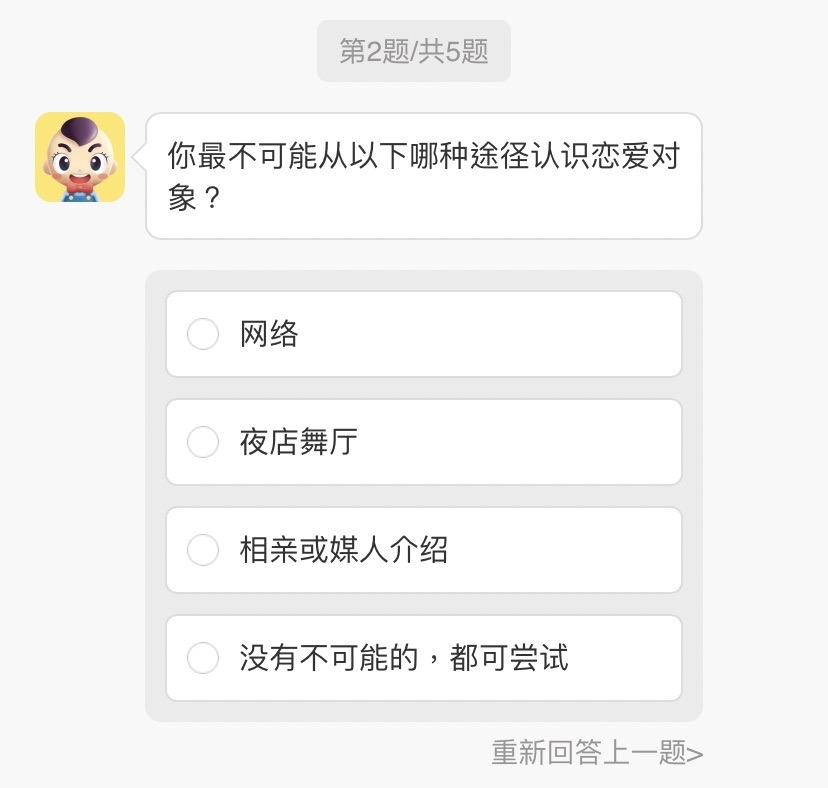Viewport: 828px width, 788px height.
Task: Click the 第2题/共5题 progress badge
Action: 414,51
